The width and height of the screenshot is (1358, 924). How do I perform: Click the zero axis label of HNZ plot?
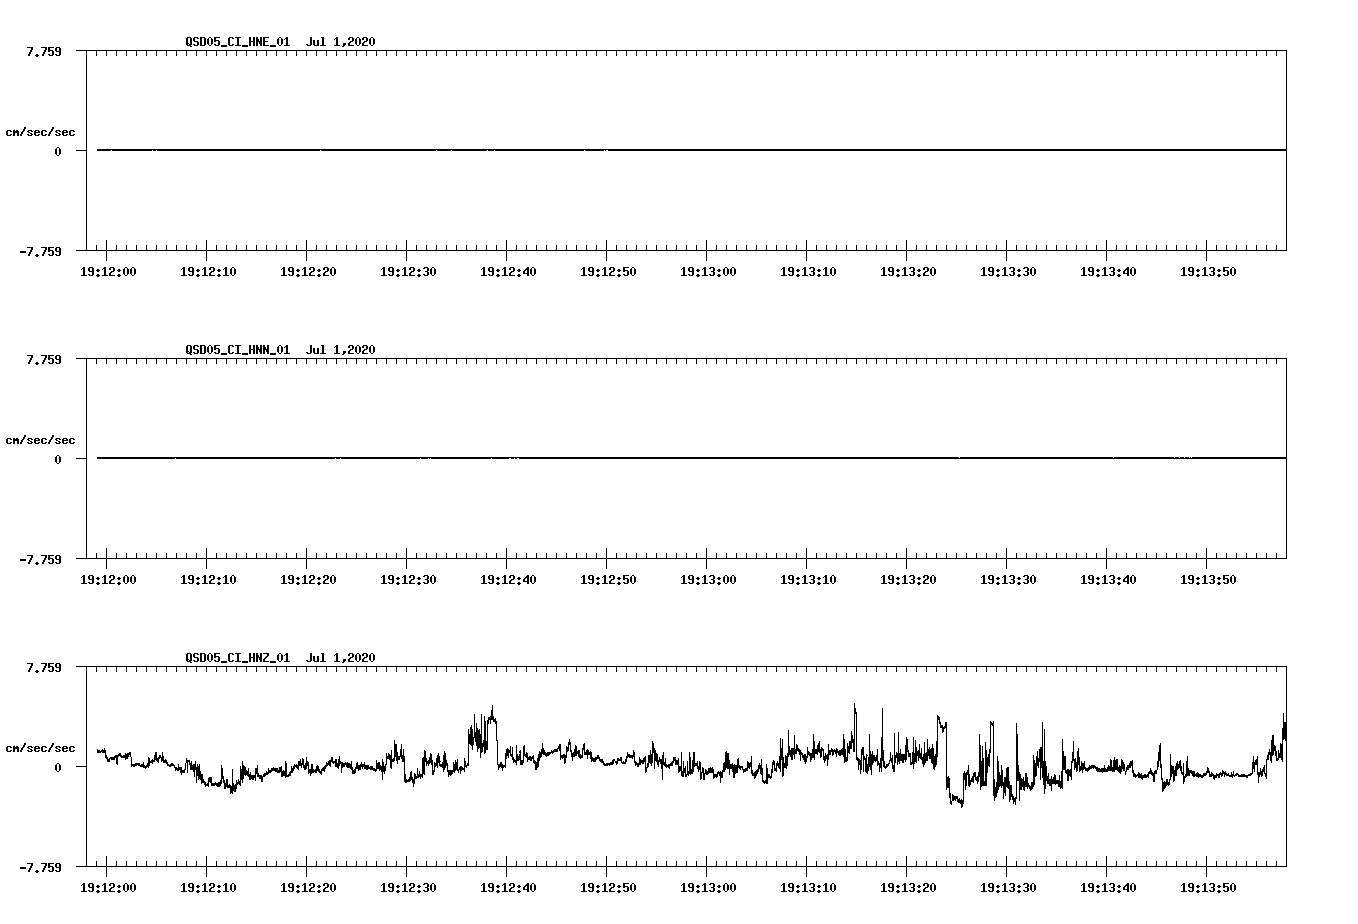tap(58, 767)
